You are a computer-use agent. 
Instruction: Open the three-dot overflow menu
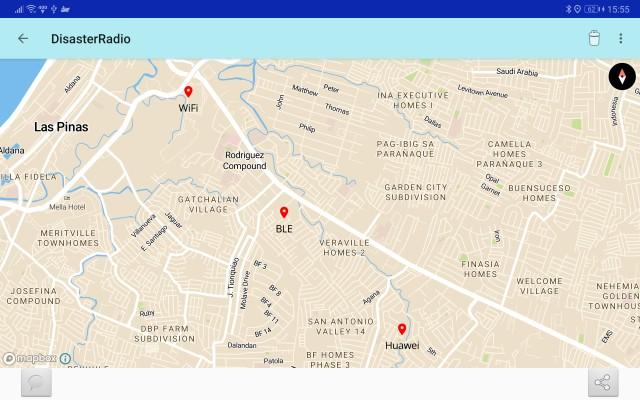(620, 39)
